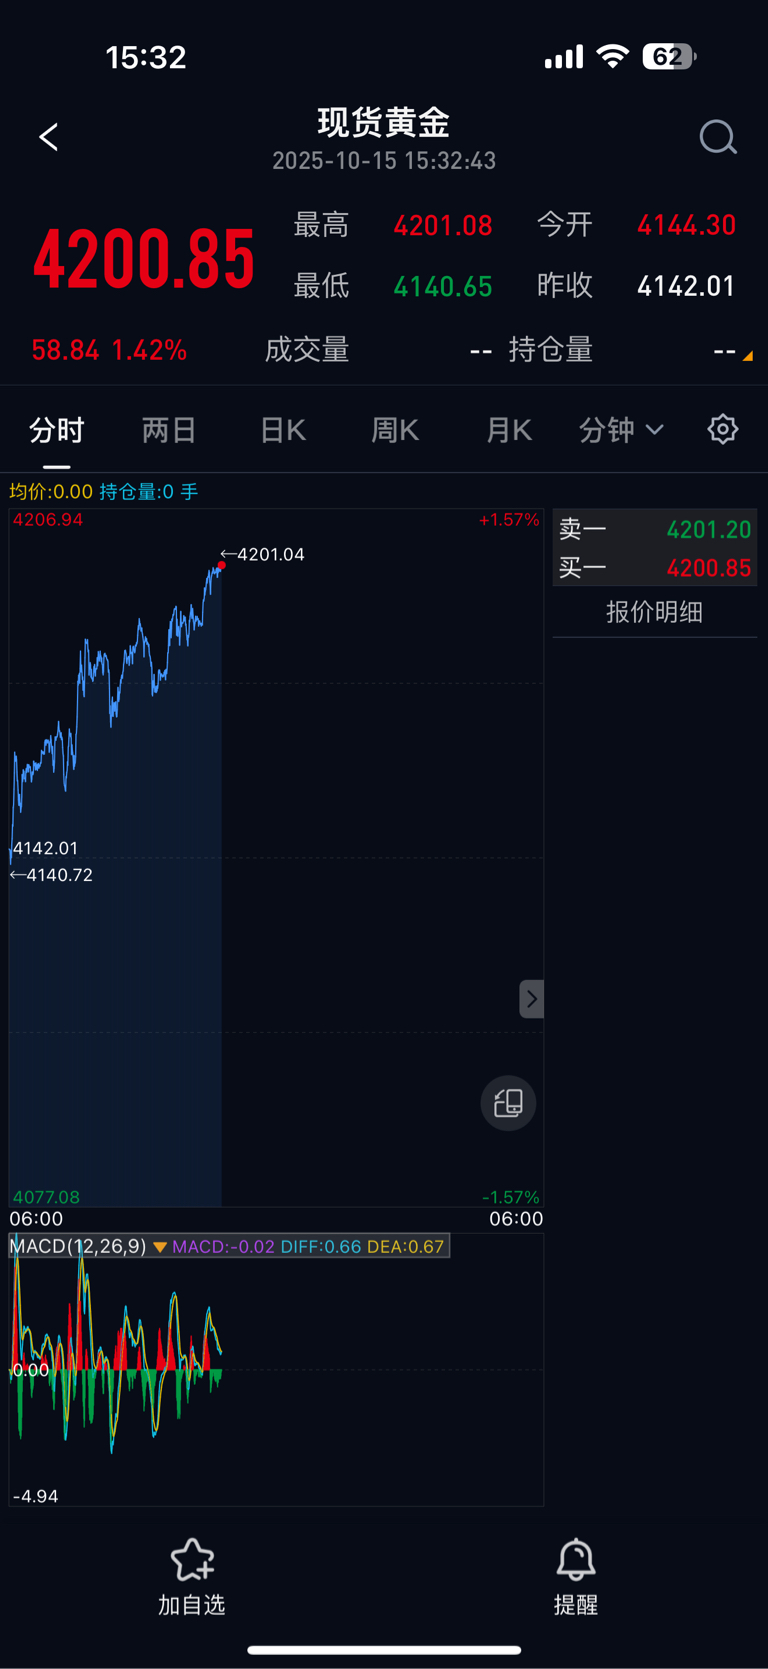Open the search magnifier icon
Screen dimensions: 768x1669
click(717, 137)
